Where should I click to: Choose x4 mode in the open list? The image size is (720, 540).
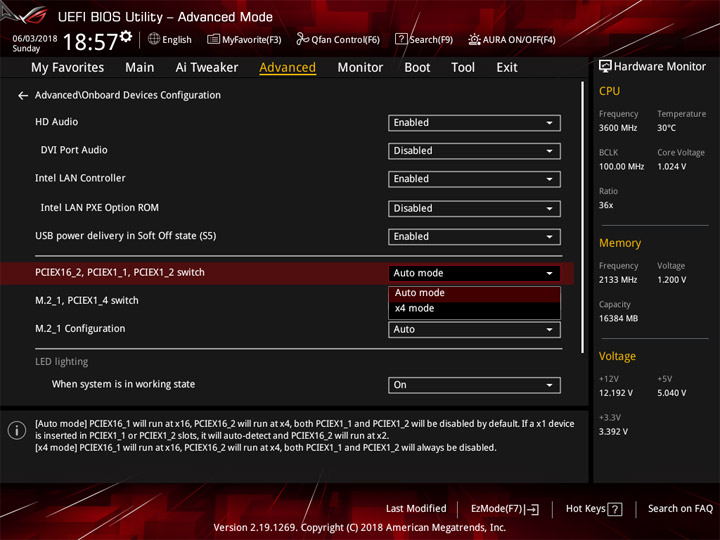click(474, 309)
